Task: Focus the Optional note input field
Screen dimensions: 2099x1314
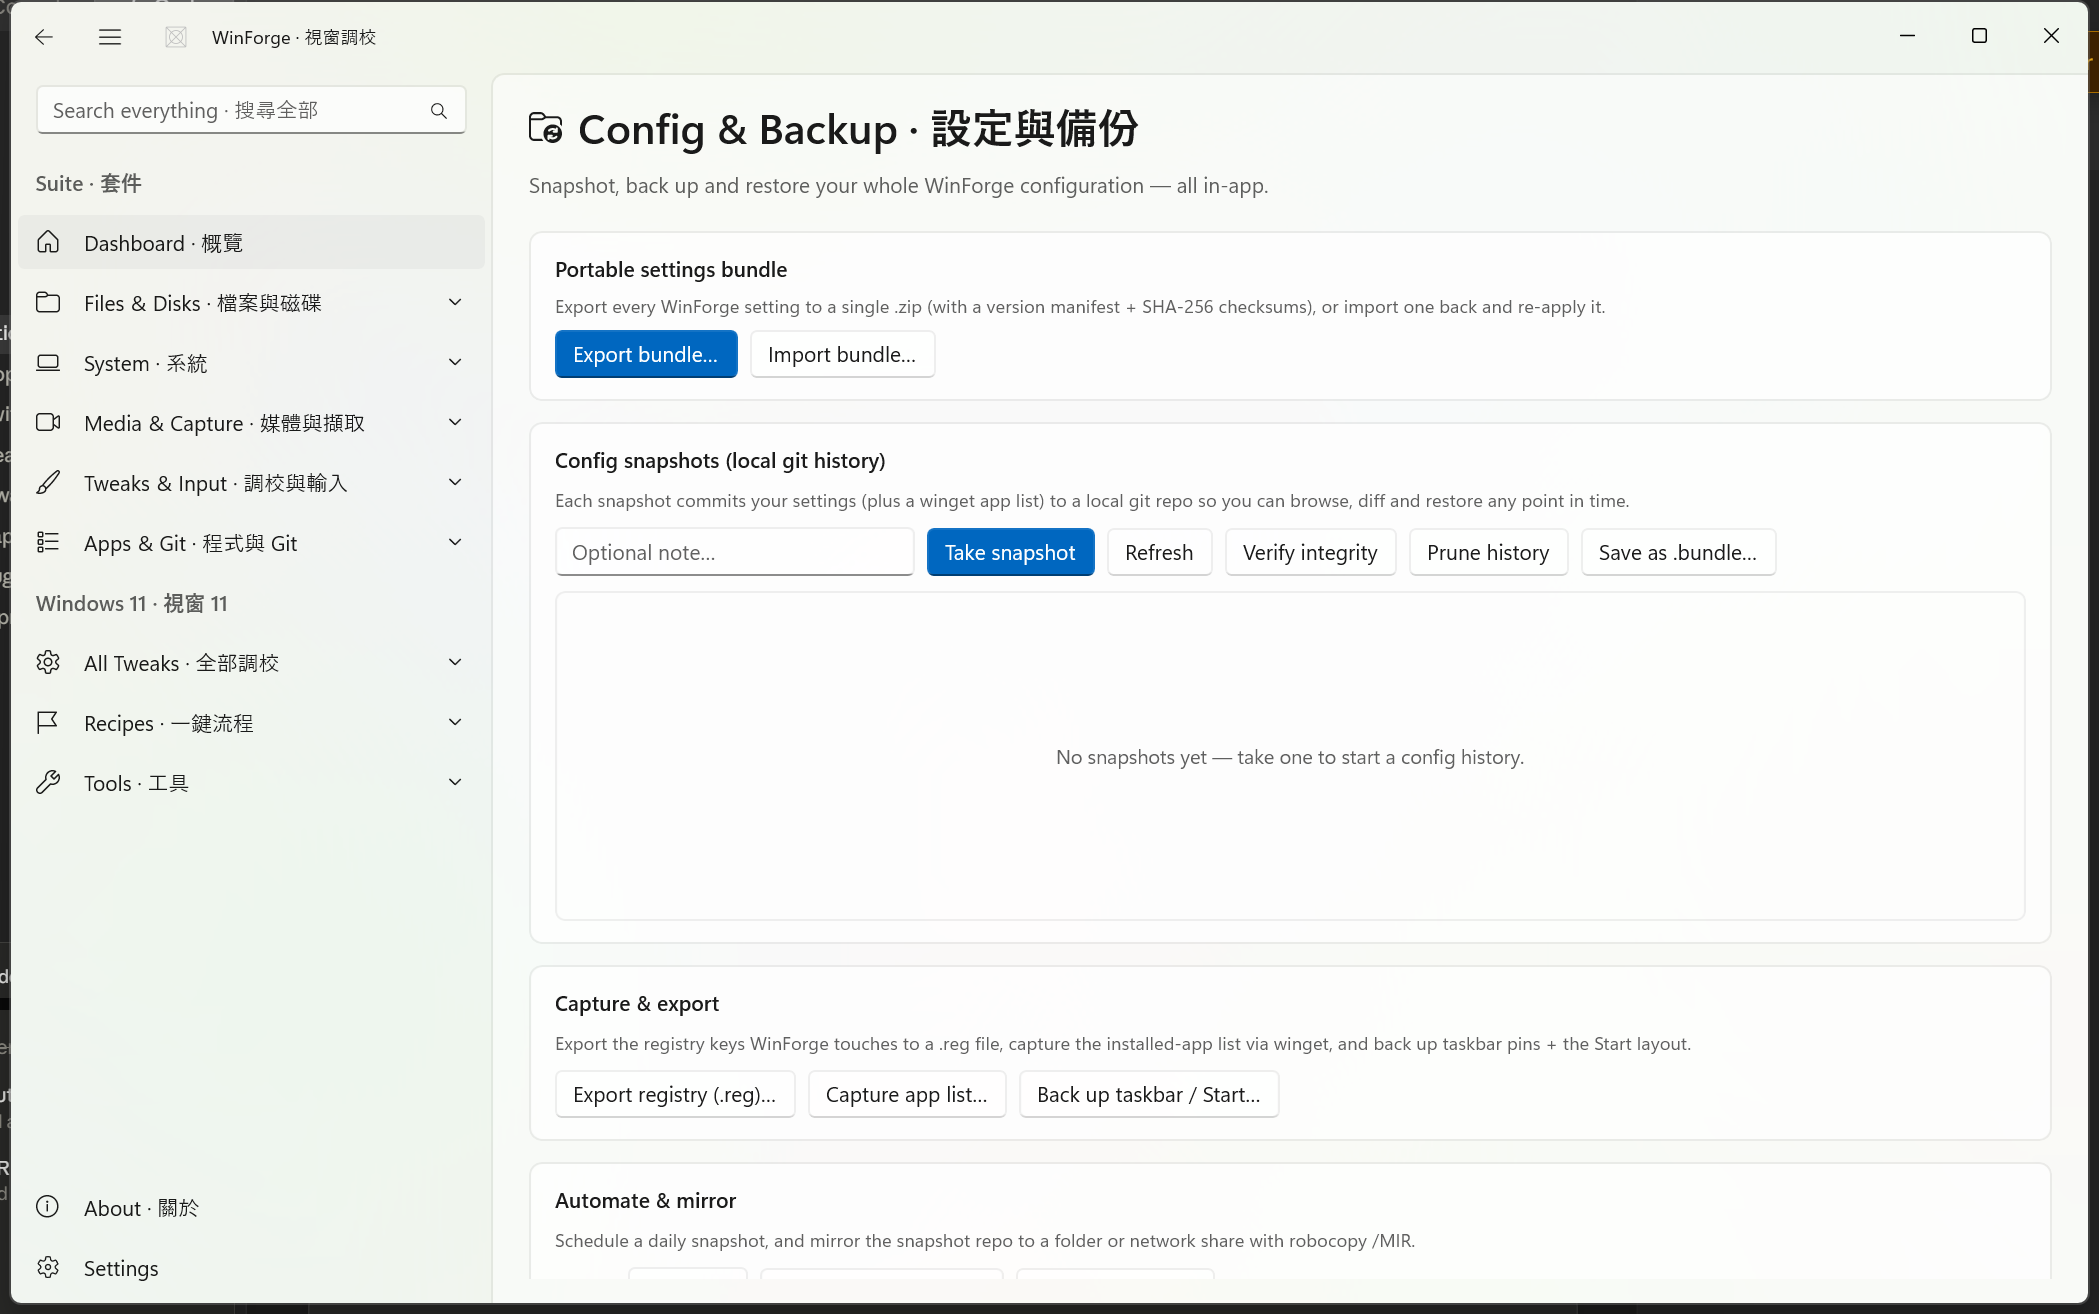Action: pos(735,552)
